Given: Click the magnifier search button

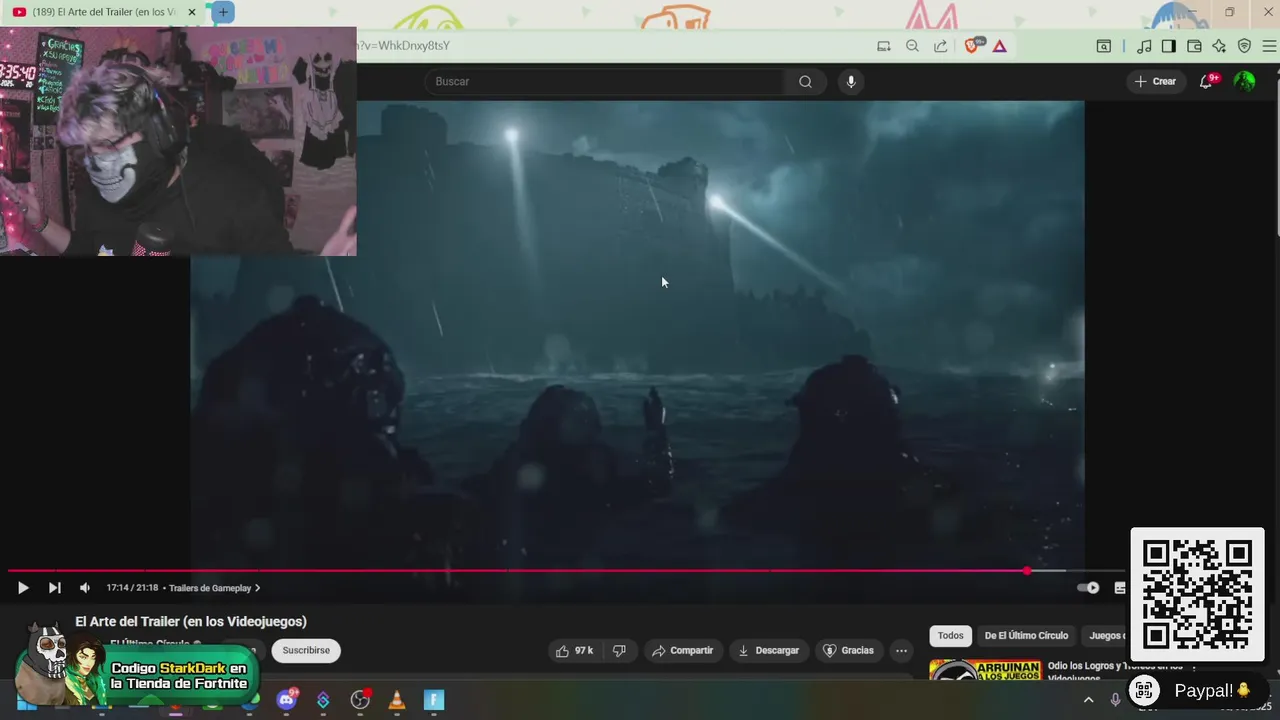Looking at the screenshot, I should point(806,81).
